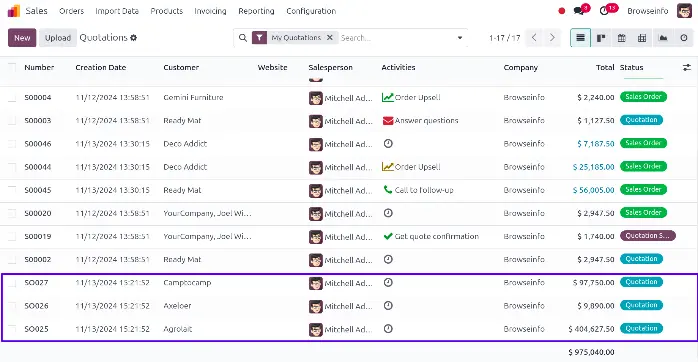The height and width of the screenshot is (362, 698).
Task: Switch to the Kanban view icon
Action: point(601,38)
